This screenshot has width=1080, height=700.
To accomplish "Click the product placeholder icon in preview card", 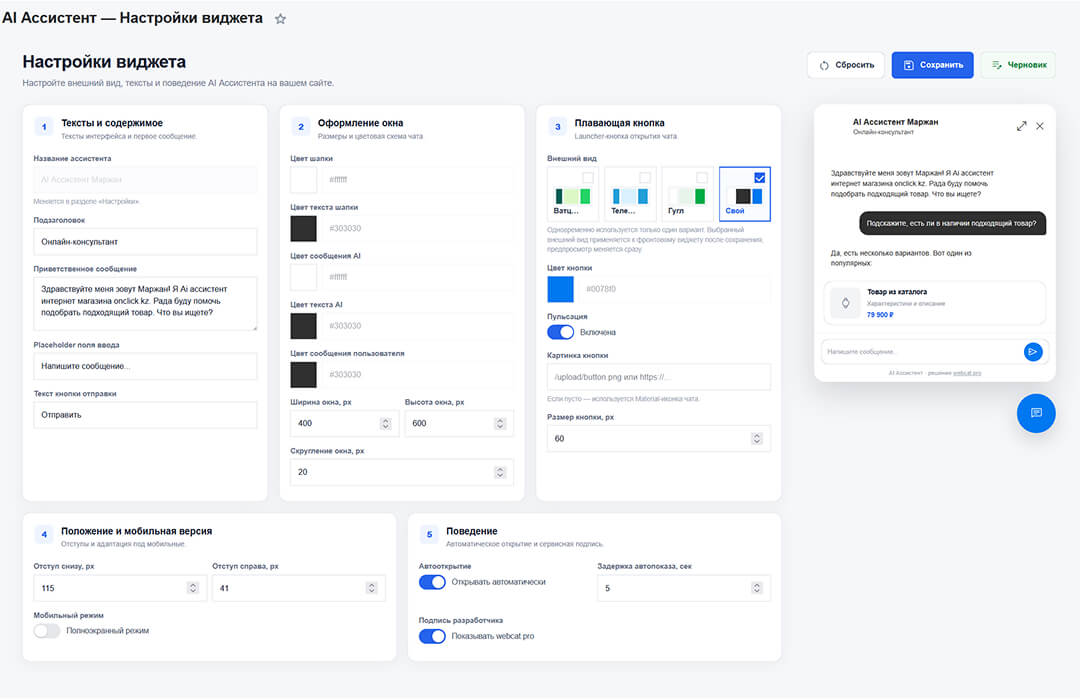I will click(x=845, y=302).
